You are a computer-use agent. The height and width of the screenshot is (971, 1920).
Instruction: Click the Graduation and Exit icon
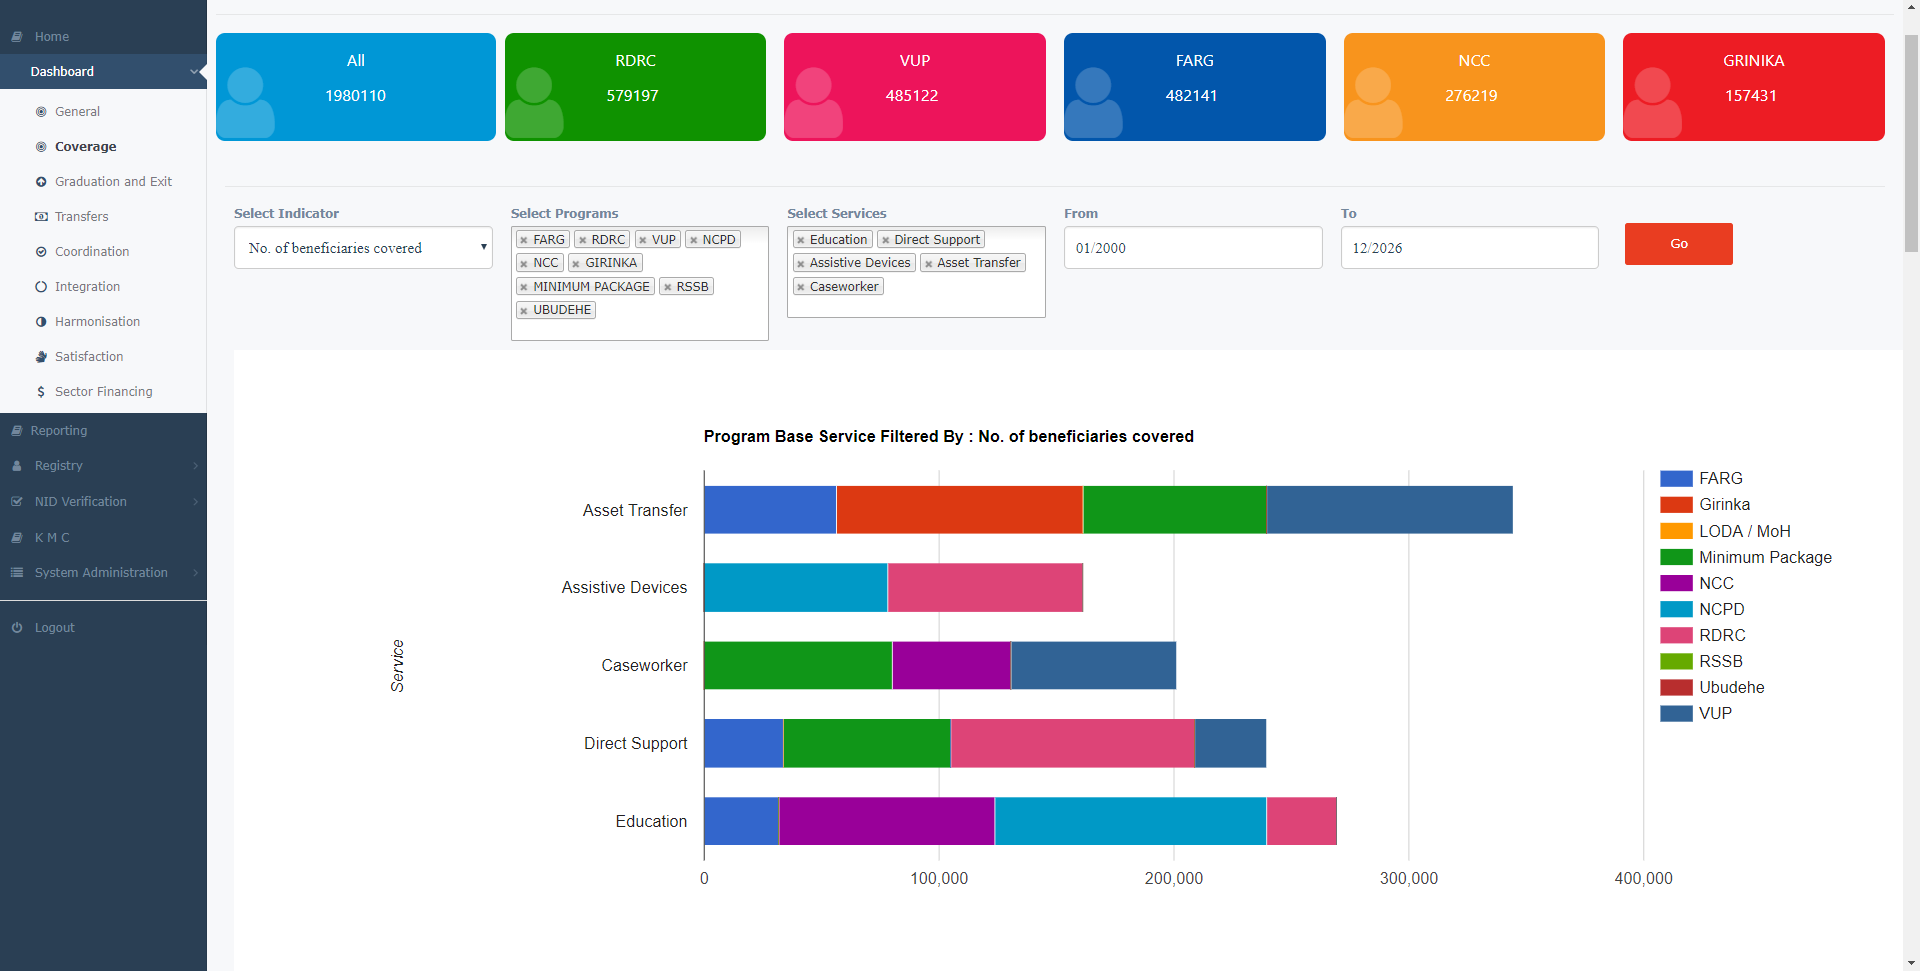[41, 182]
